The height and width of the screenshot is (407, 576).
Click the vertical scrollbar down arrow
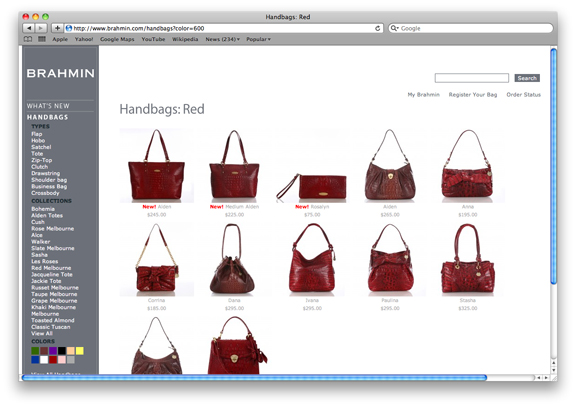554,370
